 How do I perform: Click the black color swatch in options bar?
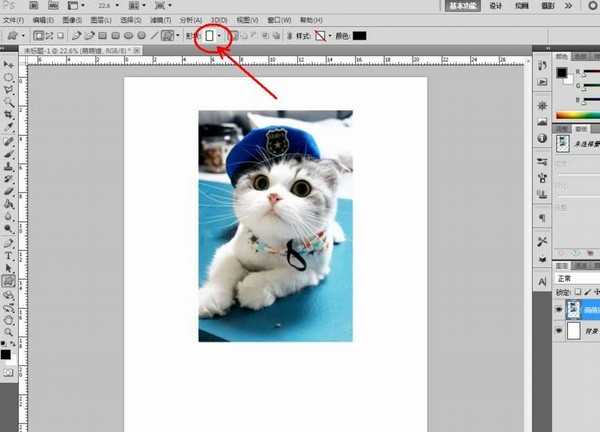(x=359, y=36)
